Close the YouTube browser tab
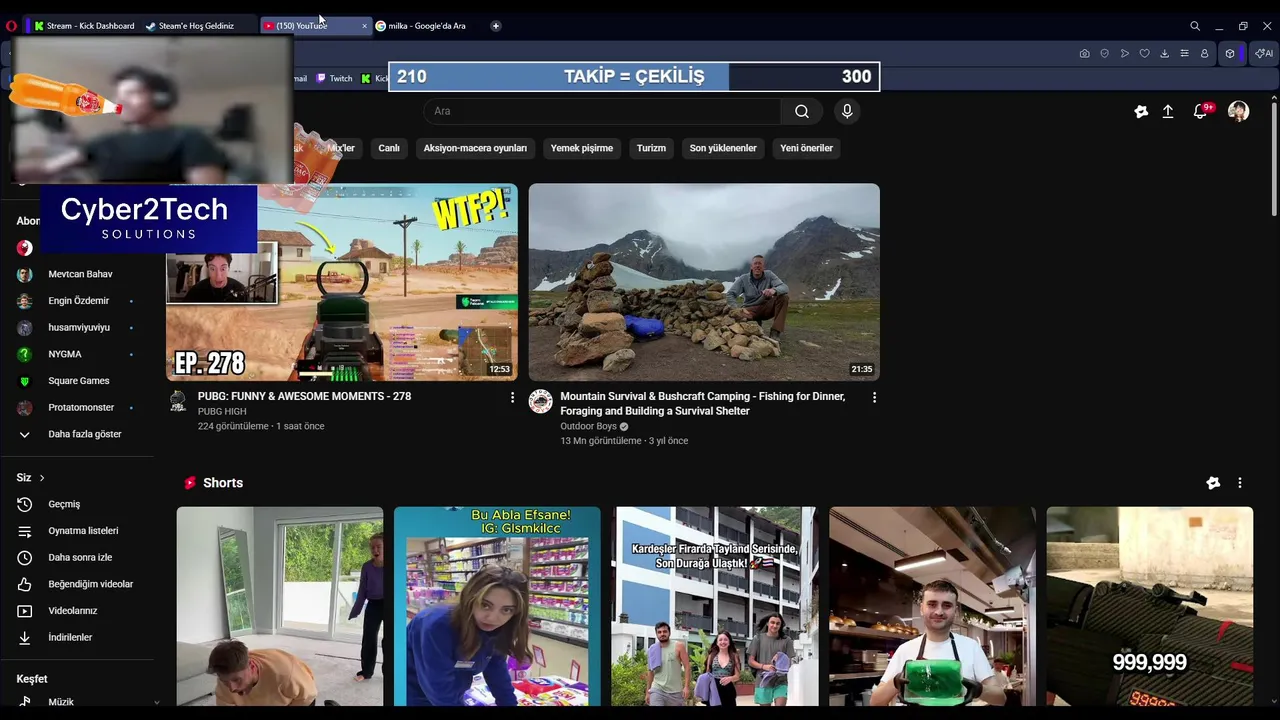This screenshot has width=1280, height=720. (364, 26)
